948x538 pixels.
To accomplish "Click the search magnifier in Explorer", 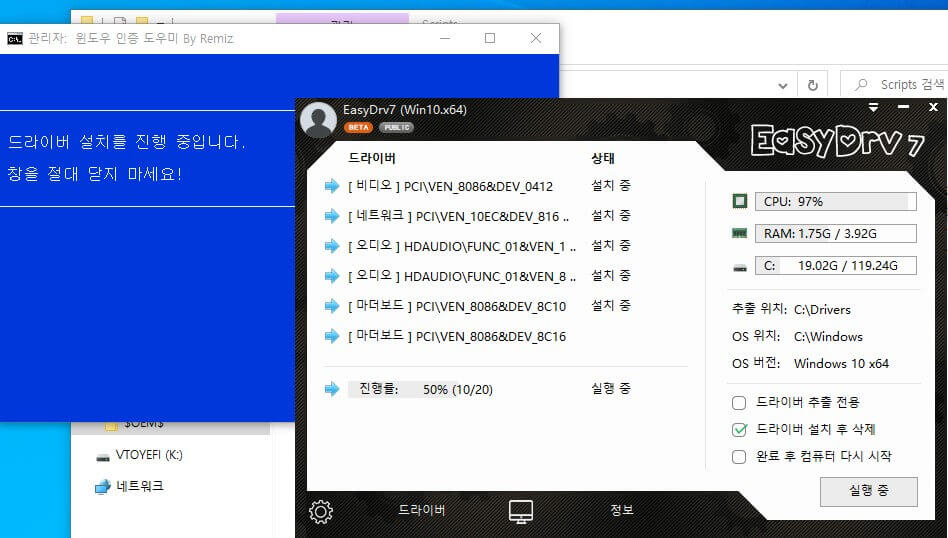I will click(861, 85).
